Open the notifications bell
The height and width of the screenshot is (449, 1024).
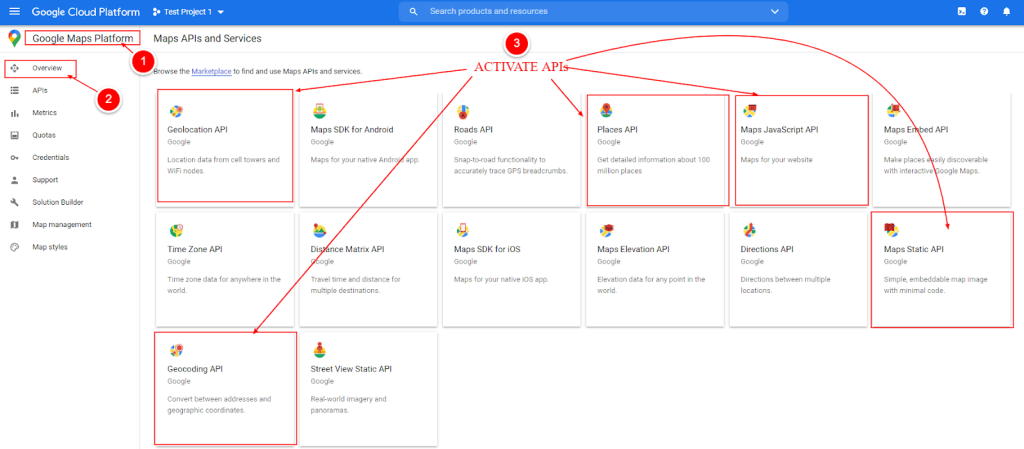point(1006,11)
